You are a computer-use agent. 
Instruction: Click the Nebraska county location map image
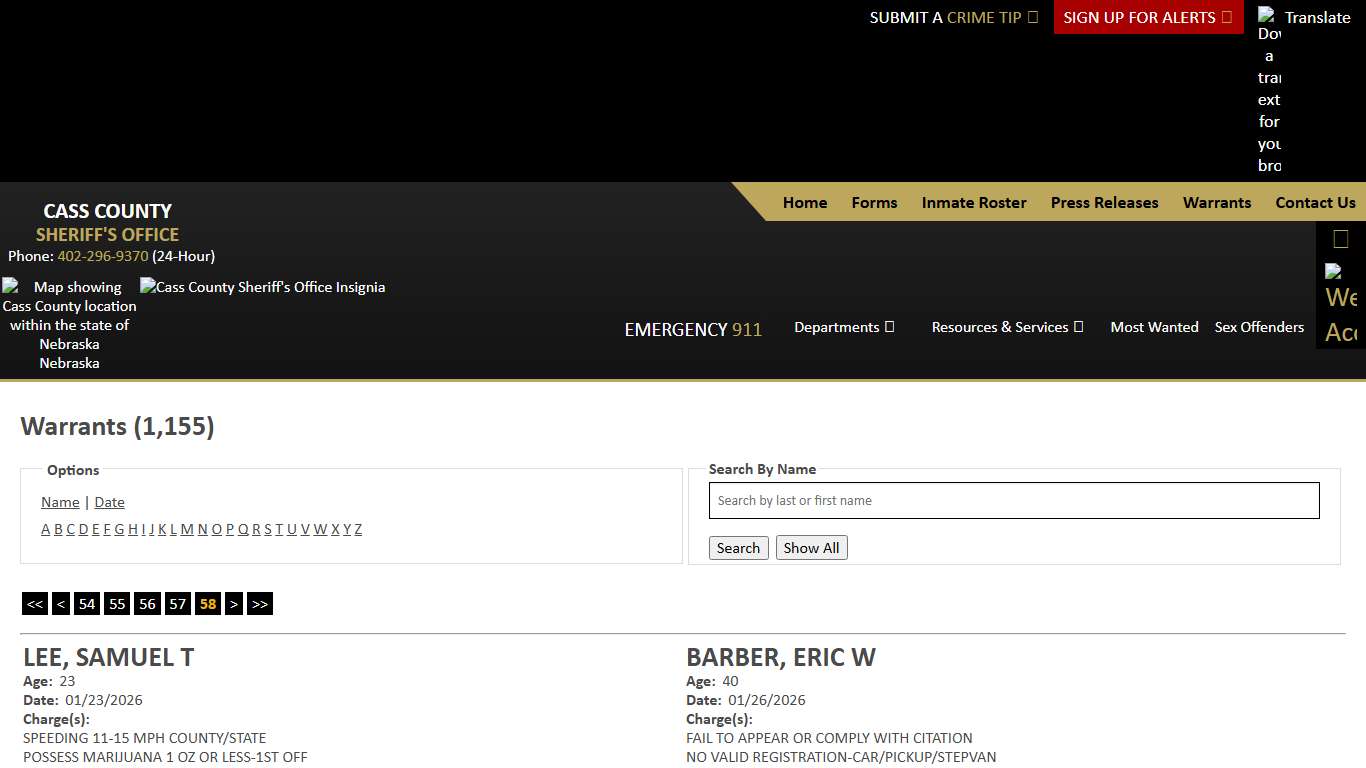69,324
